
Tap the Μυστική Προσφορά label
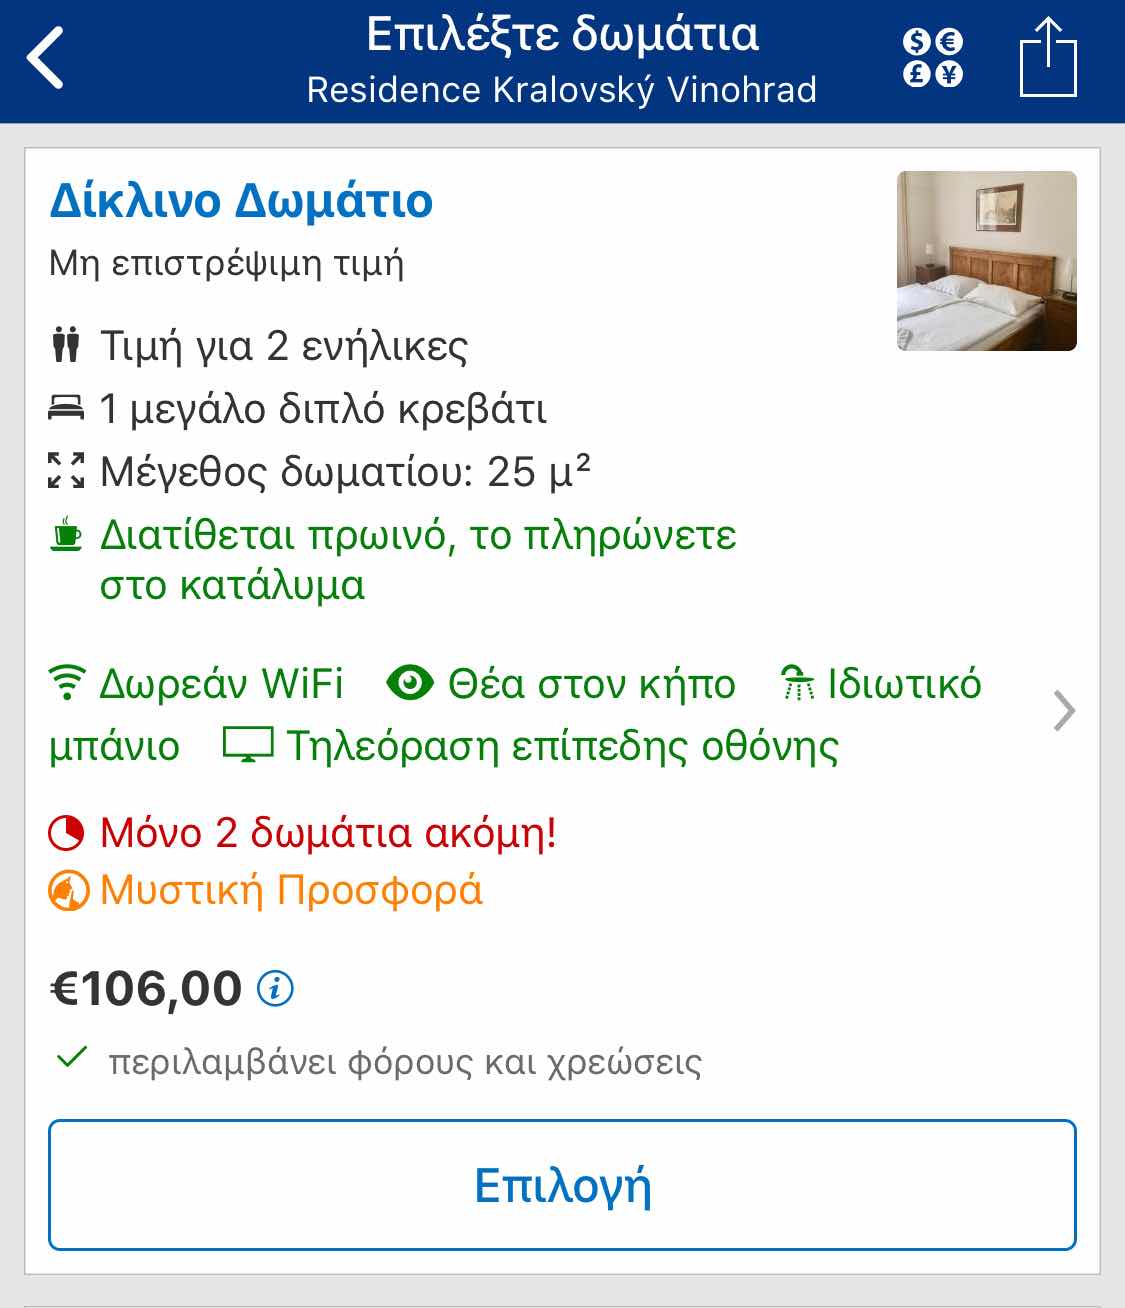(291, 890)
